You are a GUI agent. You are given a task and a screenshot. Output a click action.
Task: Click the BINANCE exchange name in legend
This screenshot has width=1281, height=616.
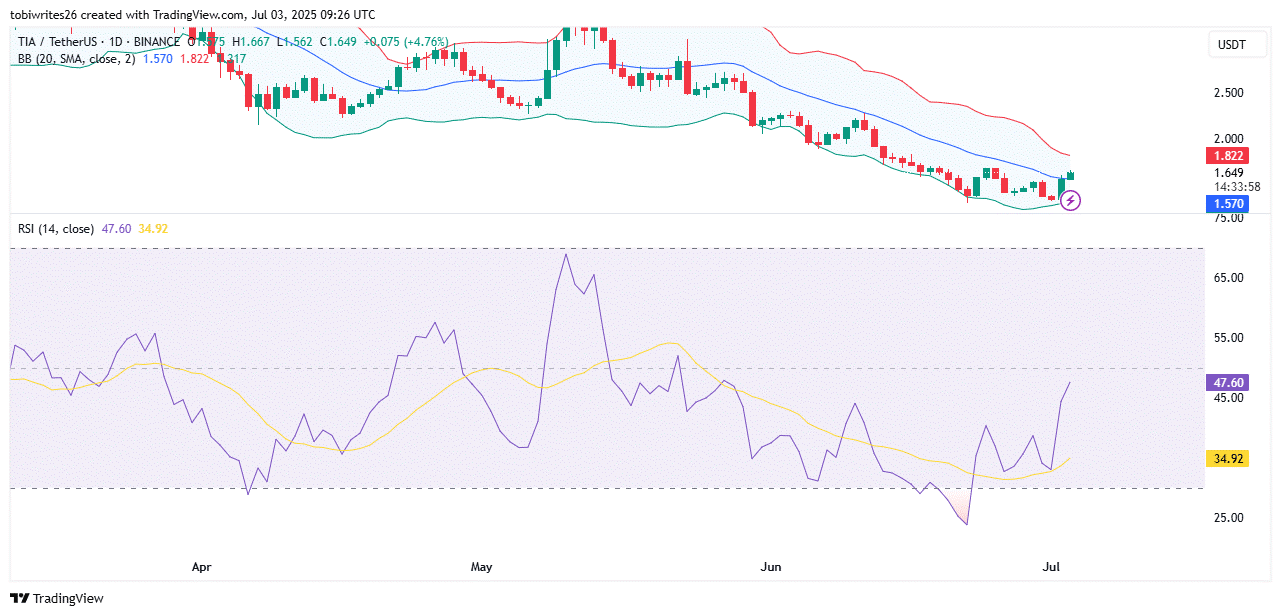point(156,41)
